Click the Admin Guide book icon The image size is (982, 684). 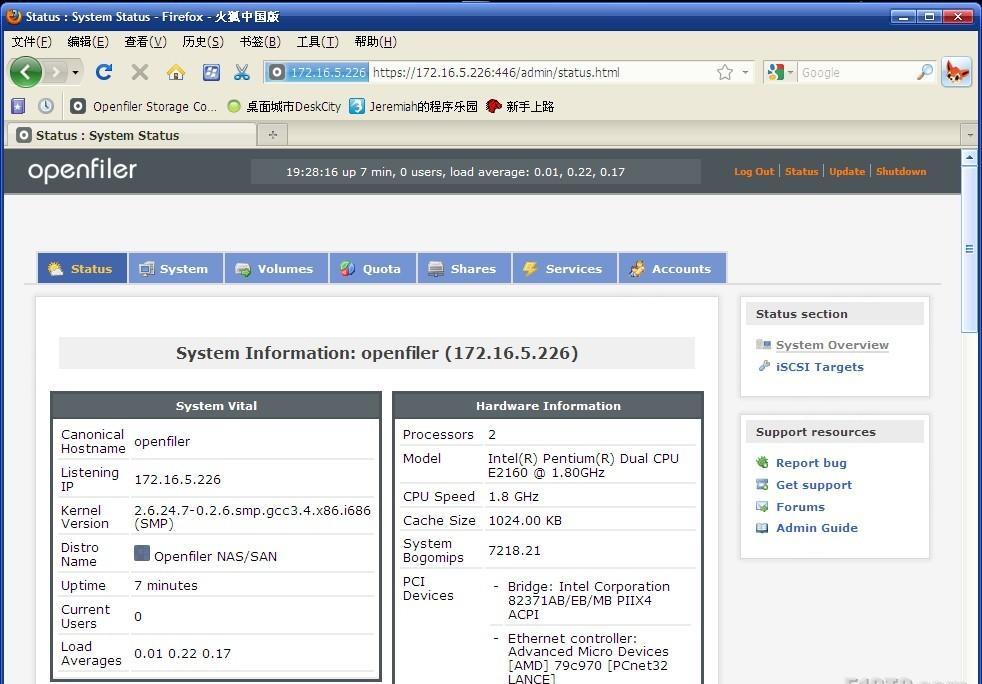(762, 528)
